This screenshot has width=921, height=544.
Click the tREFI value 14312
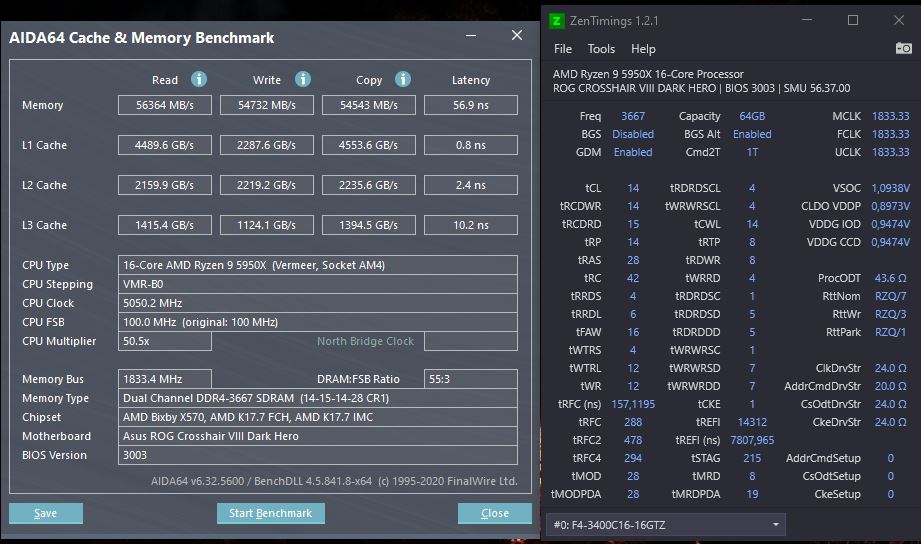tap(752, 422)
